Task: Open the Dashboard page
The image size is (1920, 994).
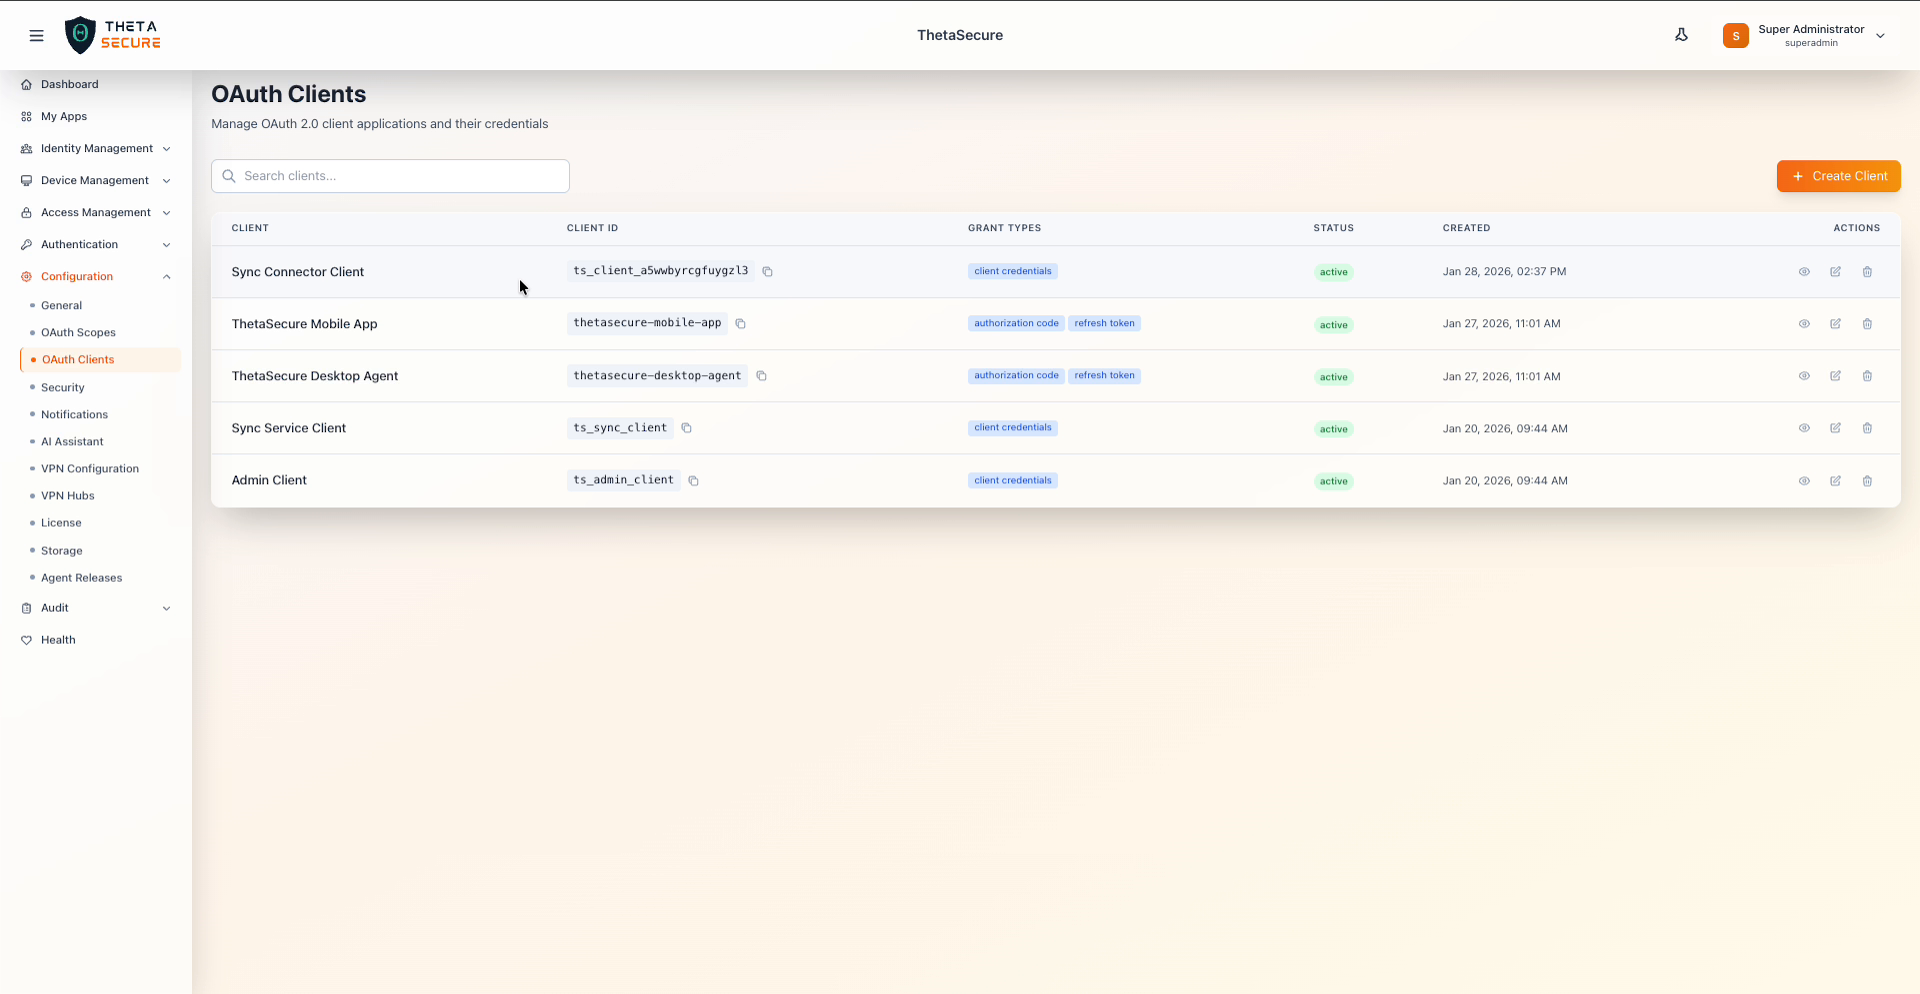Action: pos(68,84)
